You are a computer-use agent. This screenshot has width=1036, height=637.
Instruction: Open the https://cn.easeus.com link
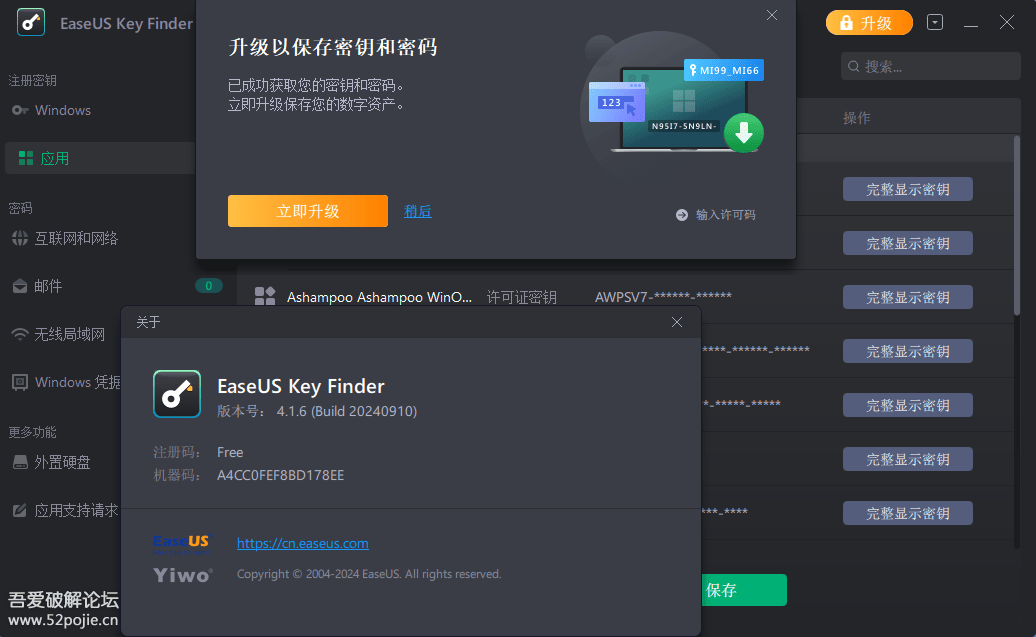tap(302, 543)
